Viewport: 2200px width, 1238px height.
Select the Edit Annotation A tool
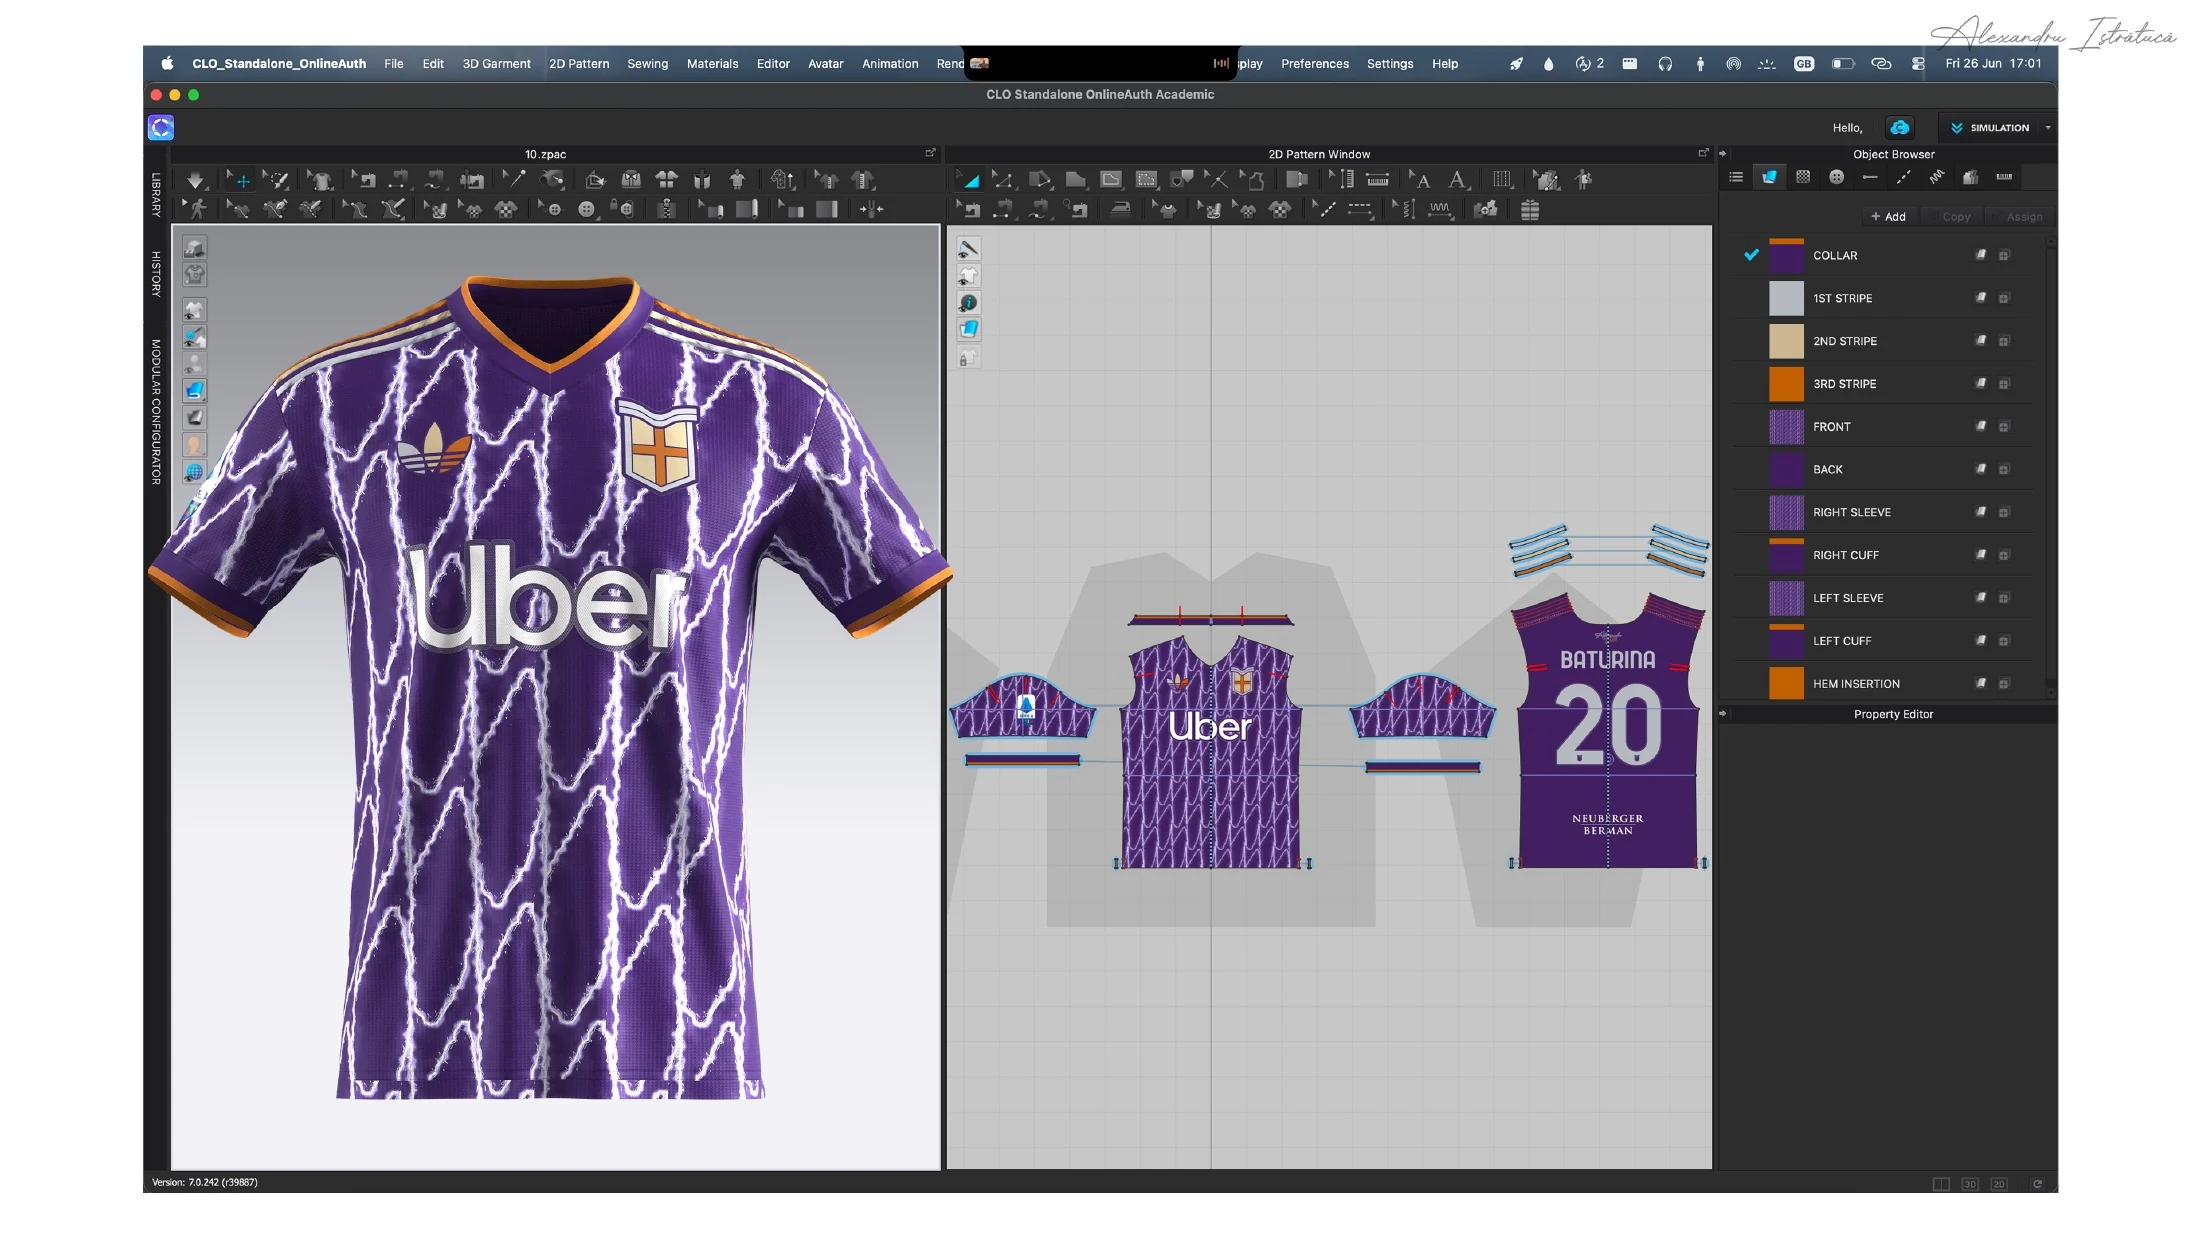(x=1420, y=180)
